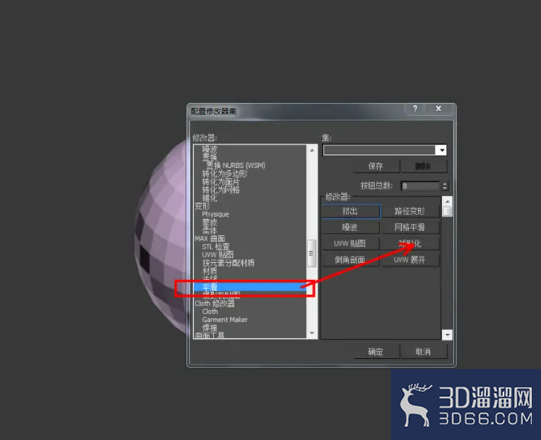541x440 pixels.
Task: Click the UVW 贴图 button in right grid
Action: click(x=351, y=244)
